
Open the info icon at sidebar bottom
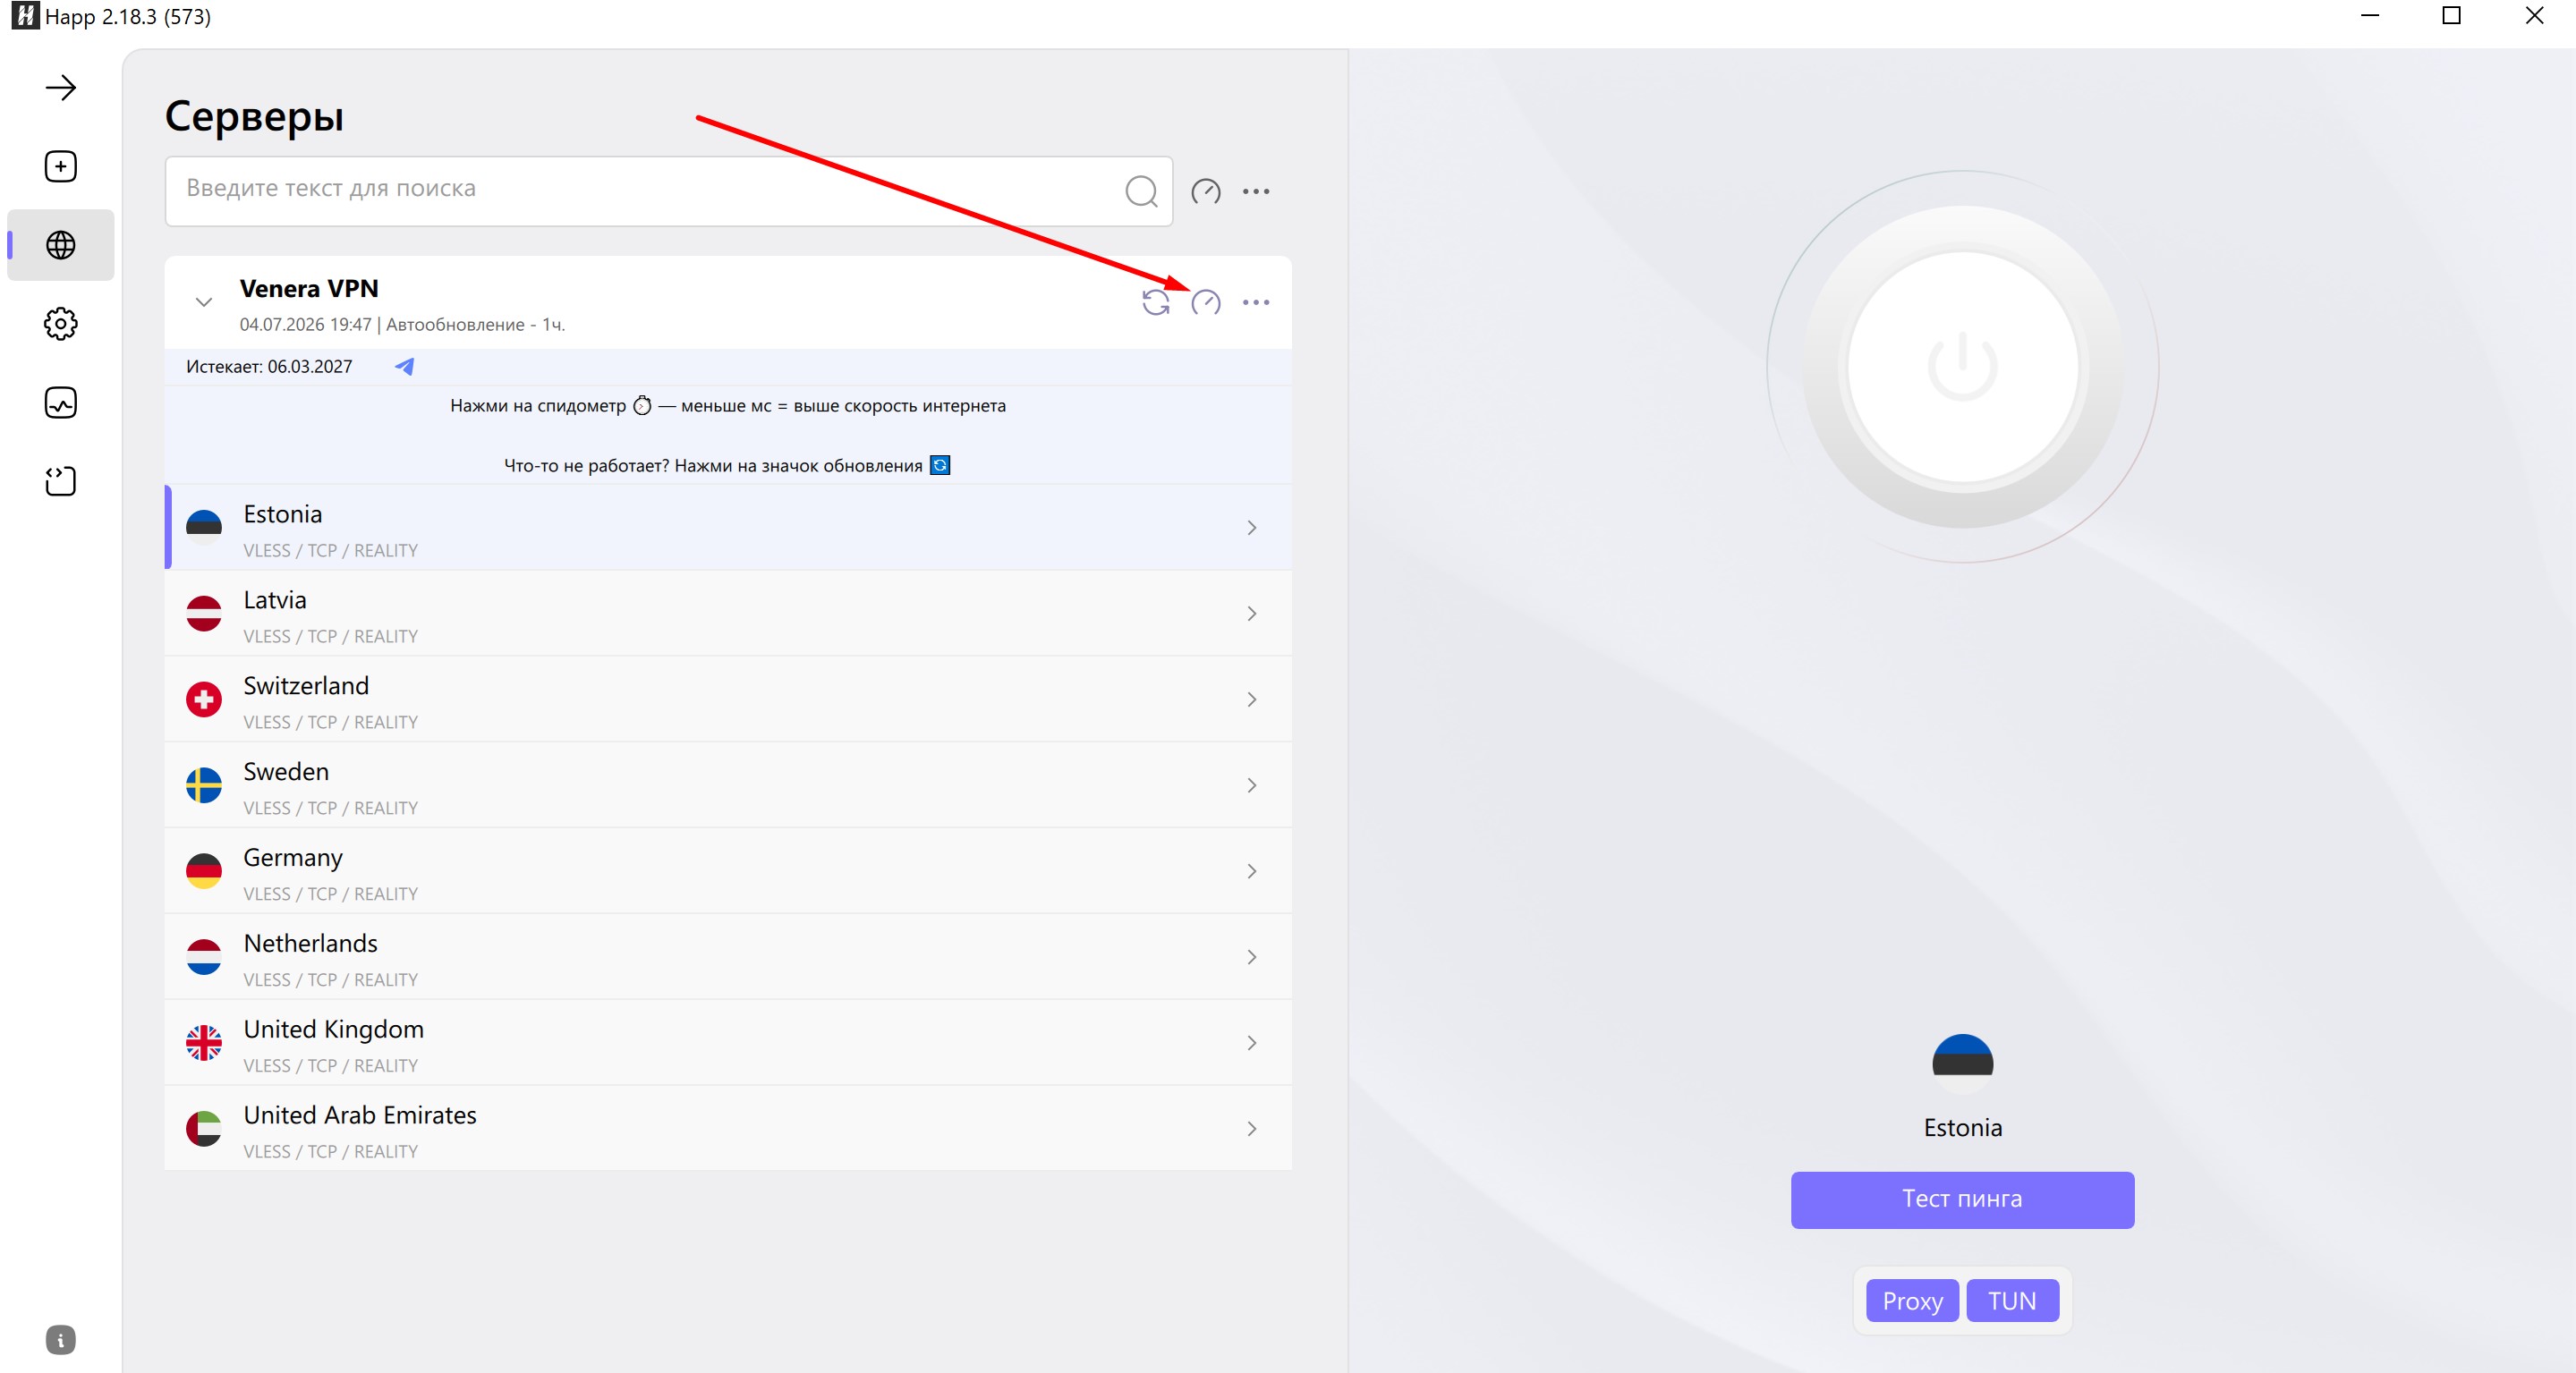point(60,1340)
